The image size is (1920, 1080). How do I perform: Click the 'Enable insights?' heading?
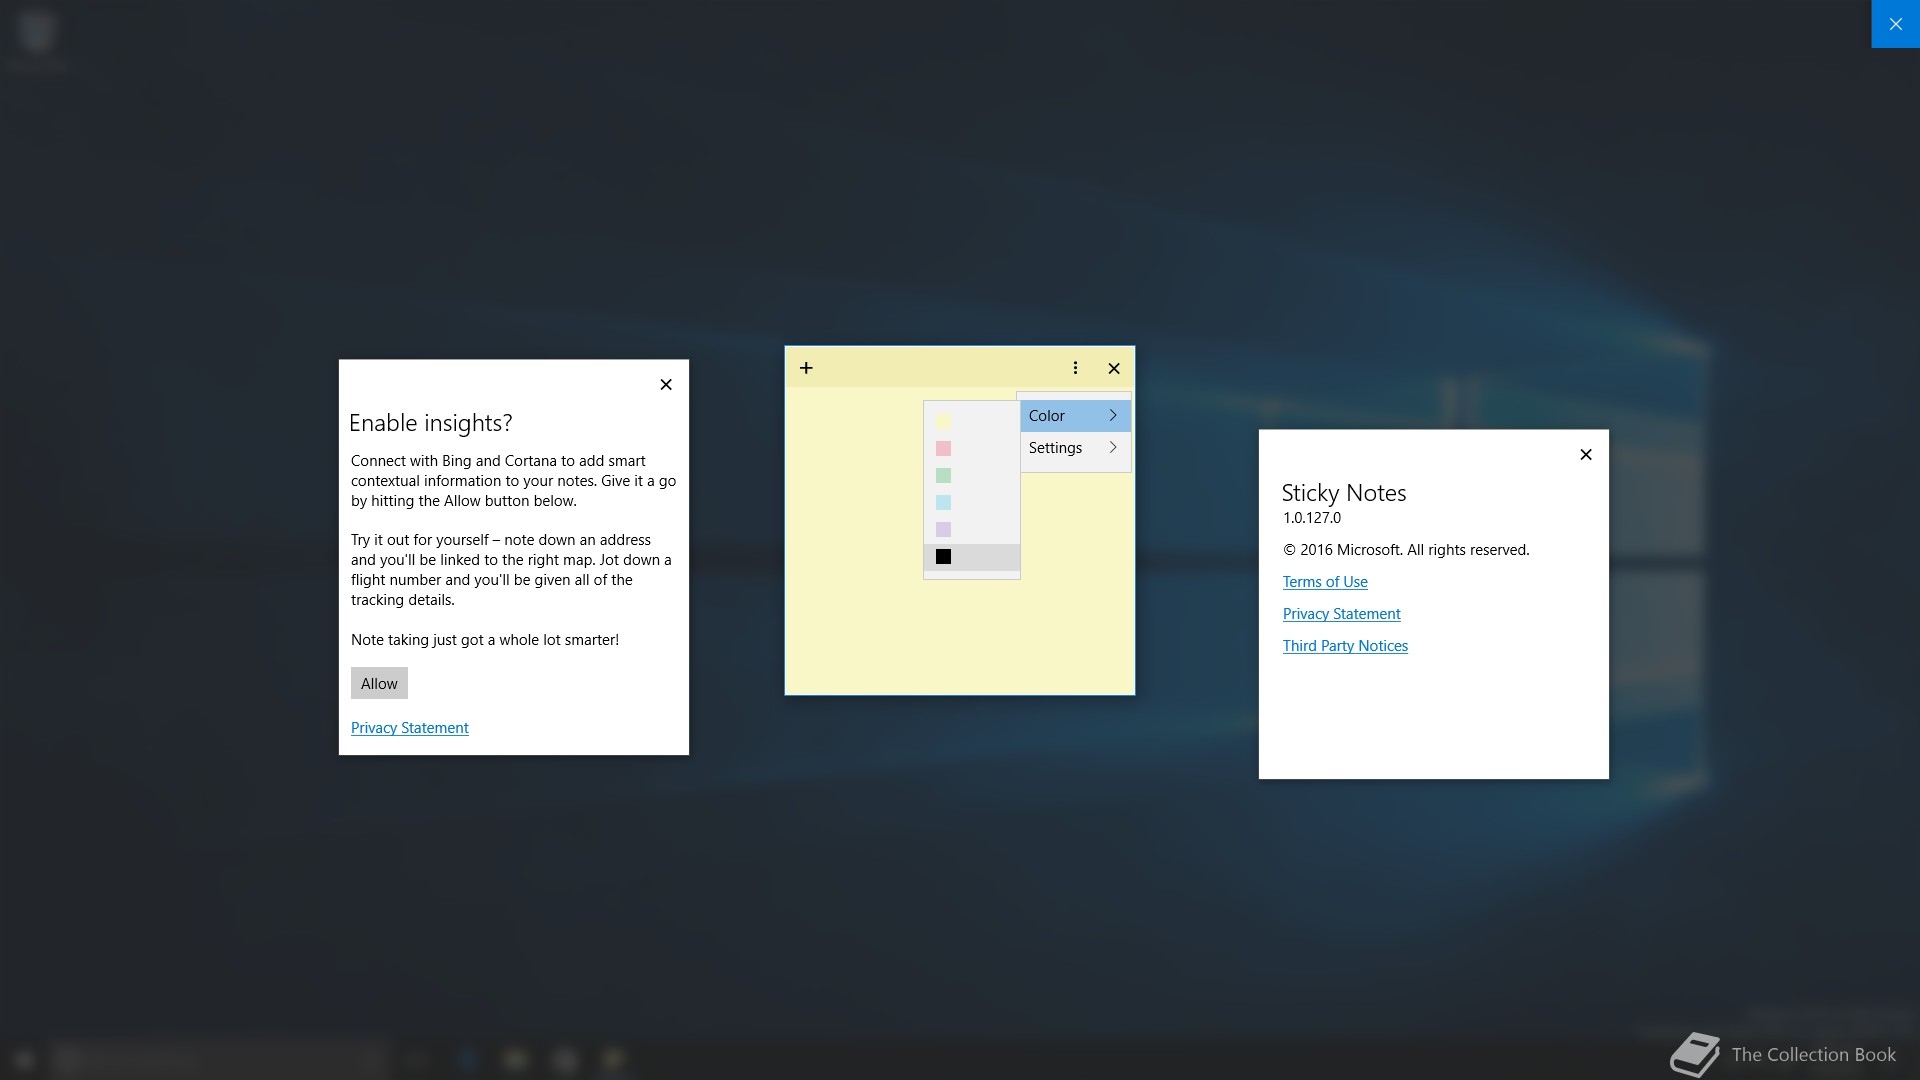point(431,423)
